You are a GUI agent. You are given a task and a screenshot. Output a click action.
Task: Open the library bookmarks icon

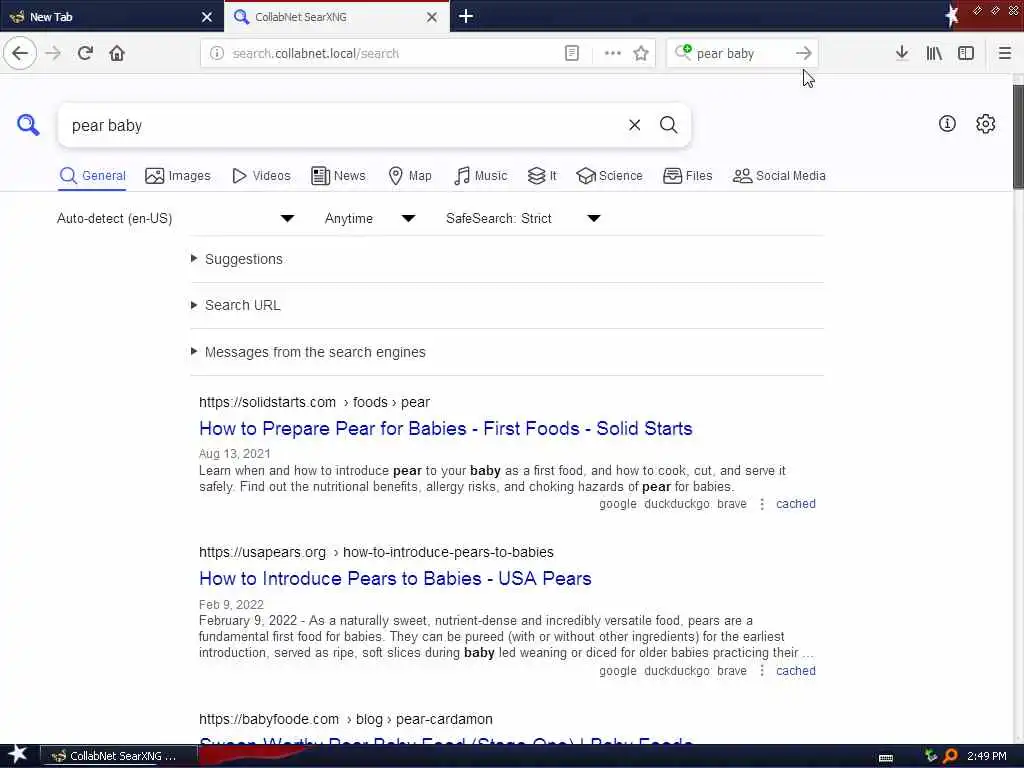[x=934, y=53]
